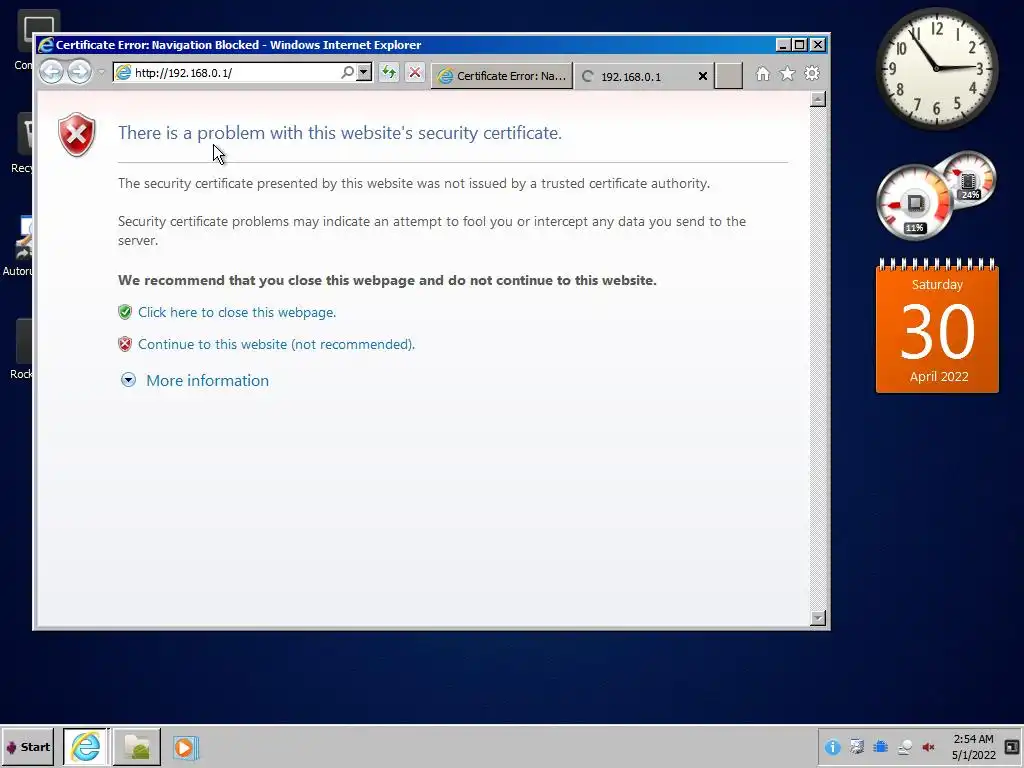The width and height of the screenshot is (1024, 768).
Task: Continue to this website (not recommended) link
Action: click(276, 344)
